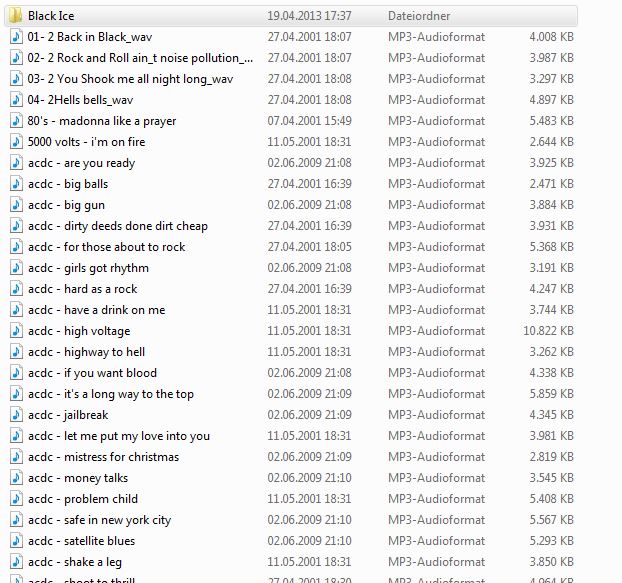Click the icon next to madonna like a prayer
This screenshot has width=622, height=583.
[x=16, y=121]
